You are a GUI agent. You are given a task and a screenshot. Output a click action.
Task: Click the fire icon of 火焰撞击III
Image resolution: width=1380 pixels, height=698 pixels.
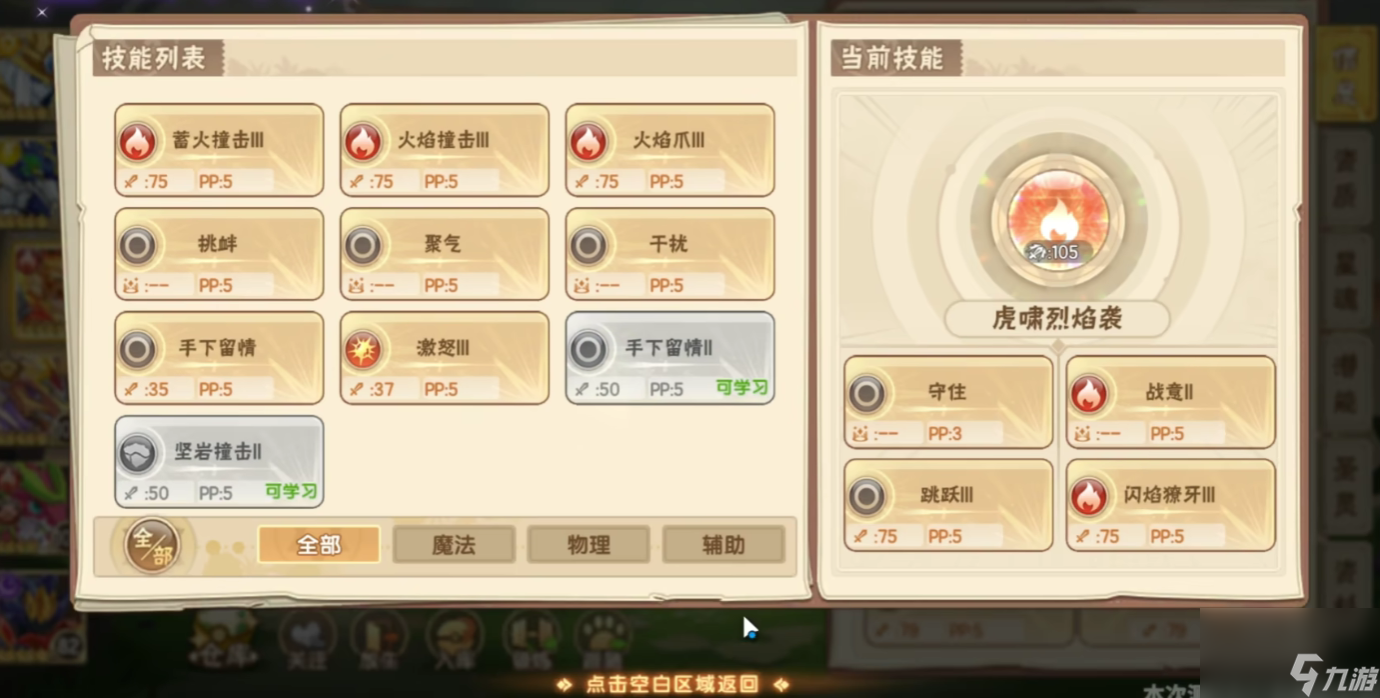click(x=363, y=142)
